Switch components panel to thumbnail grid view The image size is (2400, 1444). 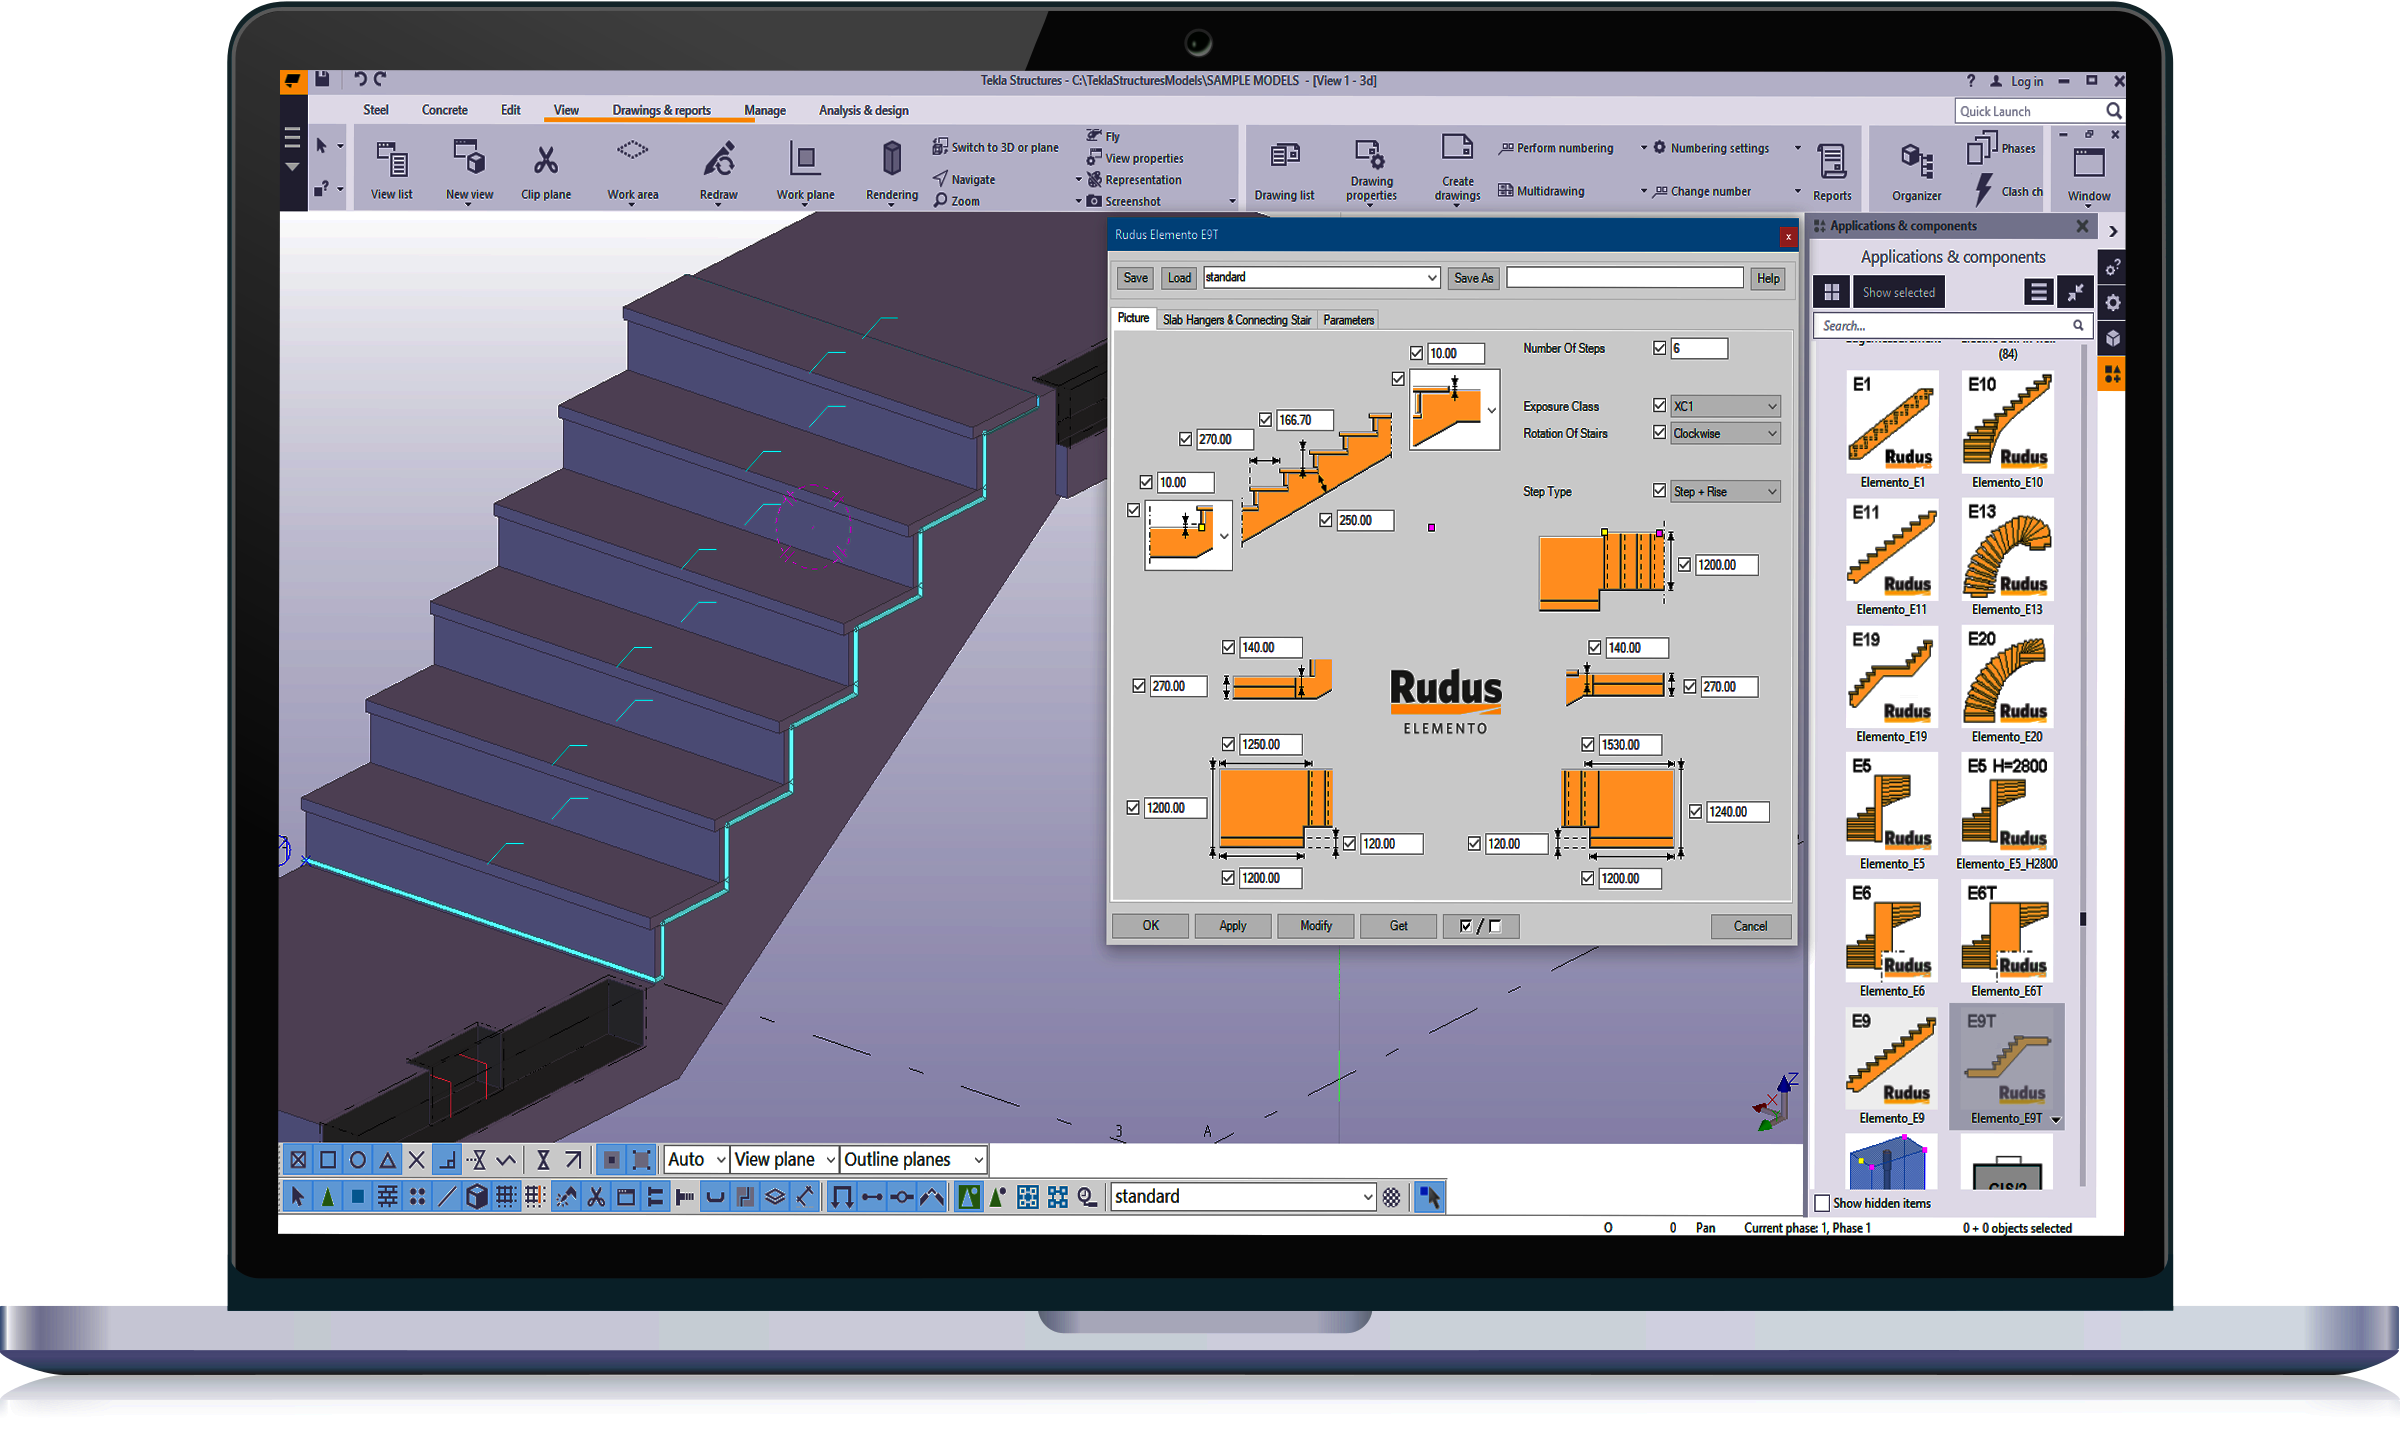coord(1831,292)
